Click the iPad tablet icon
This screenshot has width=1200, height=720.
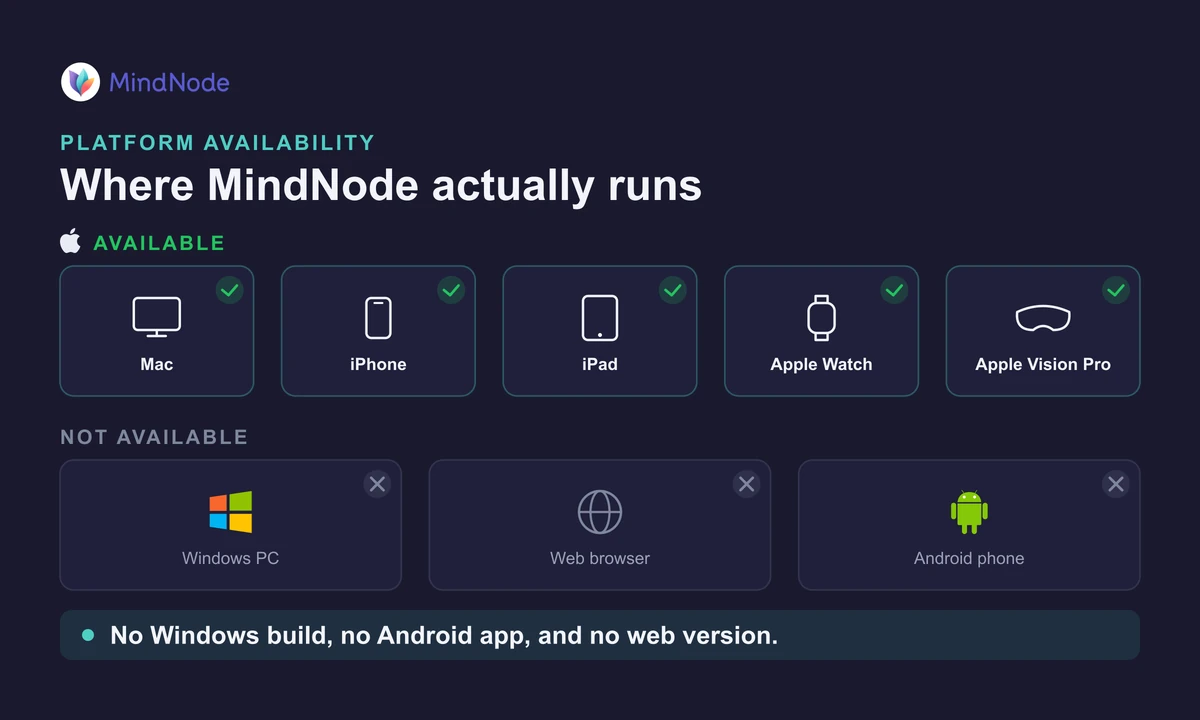click(x=600, y=318)
